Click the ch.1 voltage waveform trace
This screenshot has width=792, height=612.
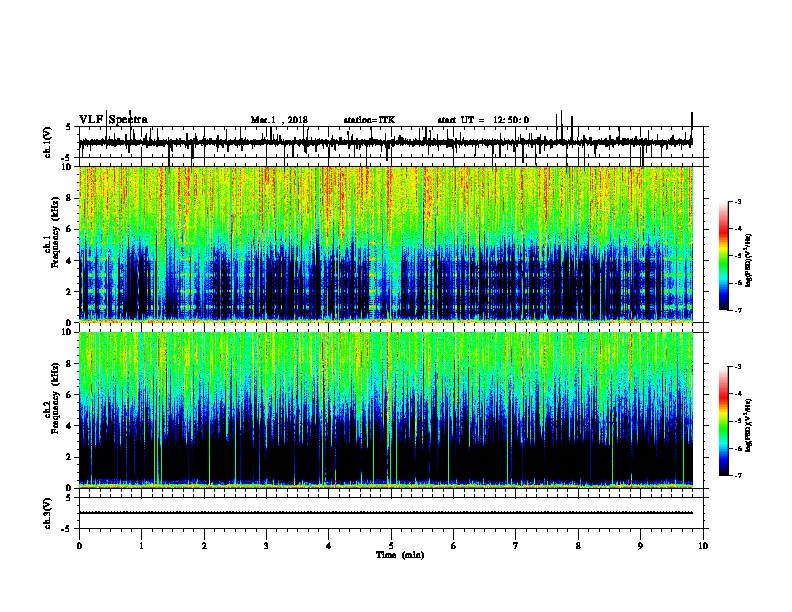385,142
